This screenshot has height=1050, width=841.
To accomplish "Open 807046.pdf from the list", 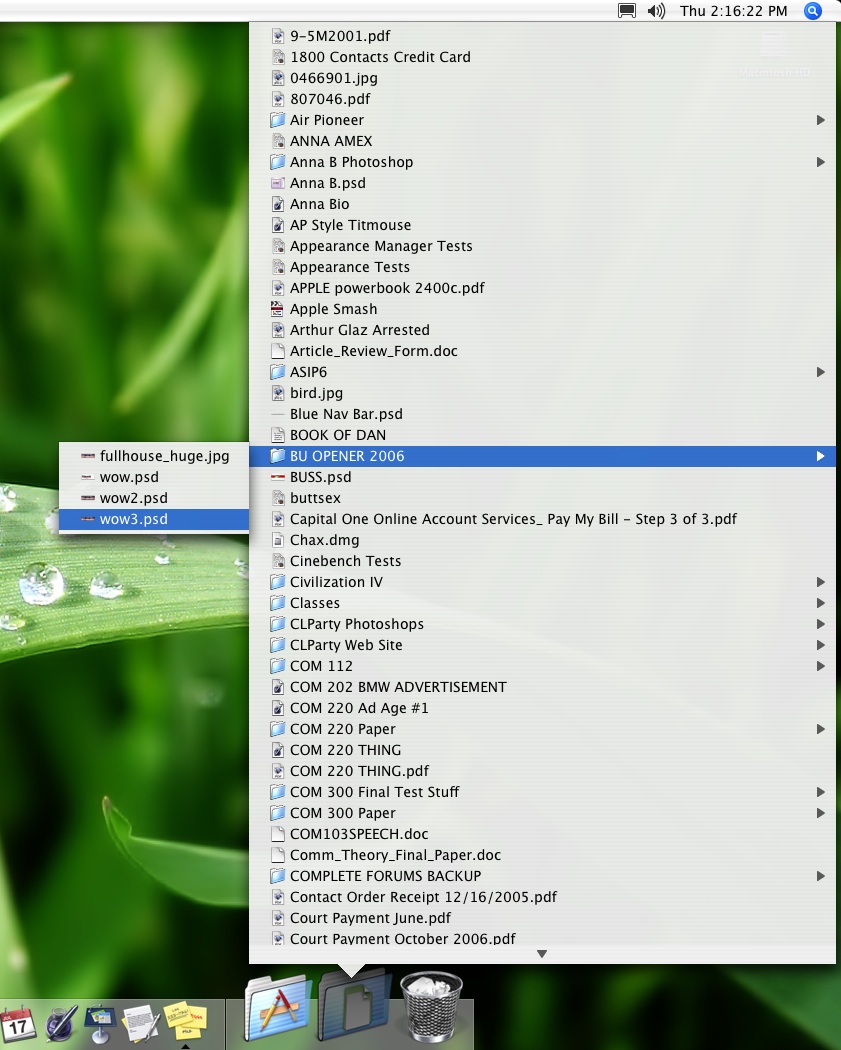I will tap(542, 99).
